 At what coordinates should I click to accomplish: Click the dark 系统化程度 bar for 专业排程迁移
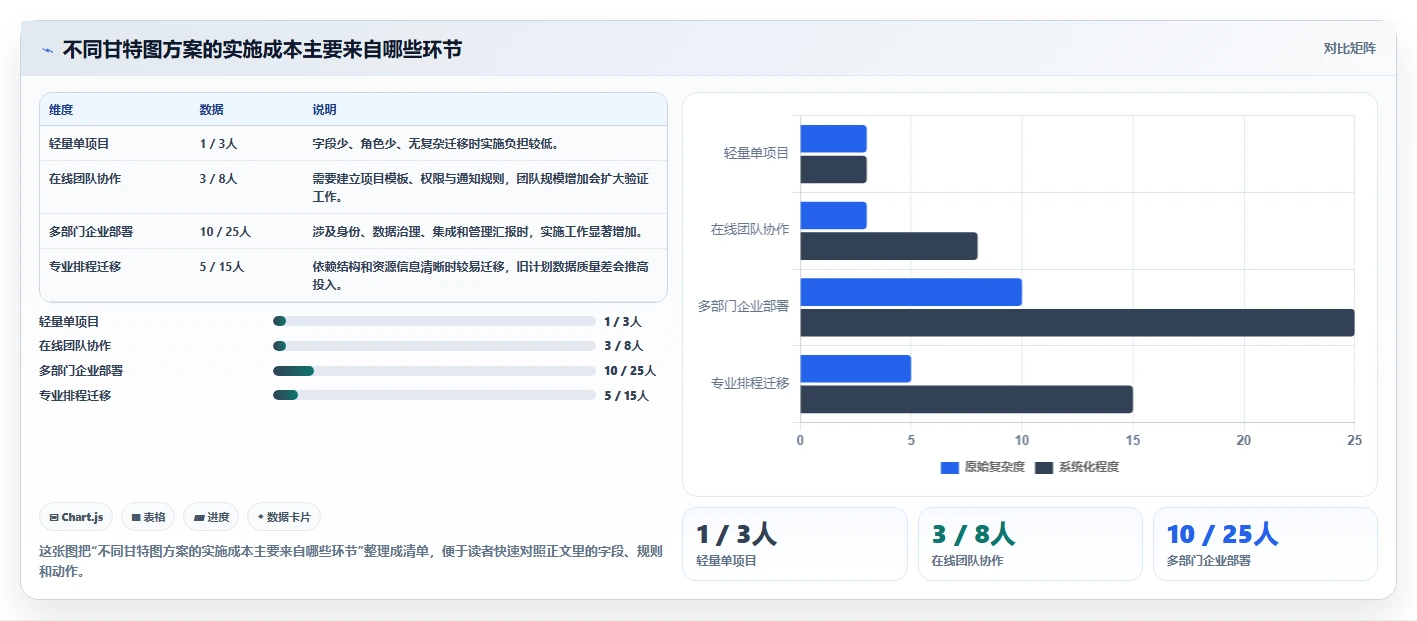pyautogui.click(x=966, y=400)
